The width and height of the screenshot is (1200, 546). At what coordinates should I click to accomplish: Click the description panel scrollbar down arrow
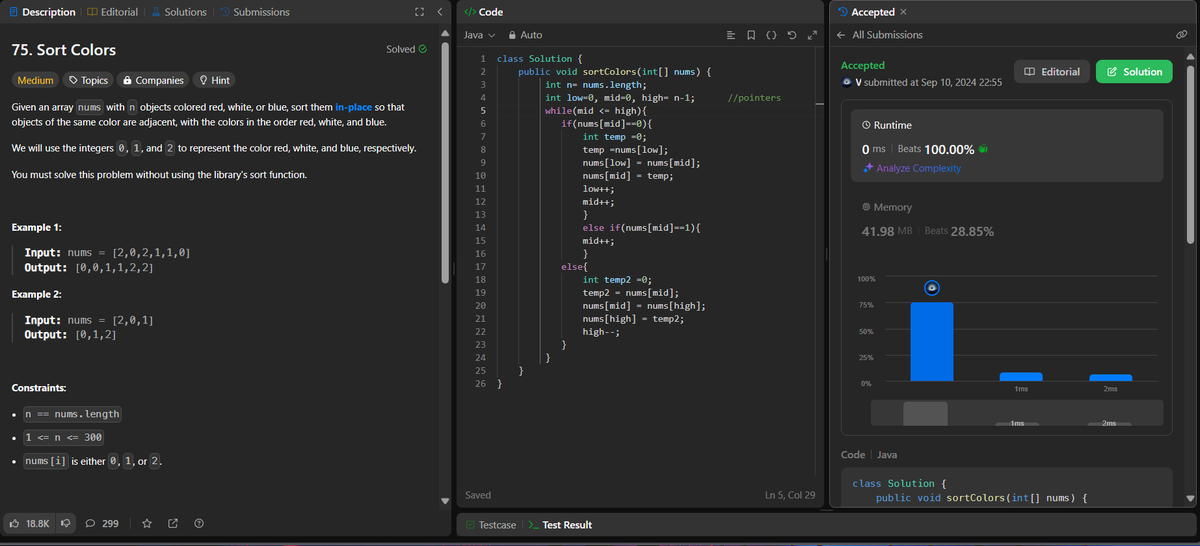tap(446, 501)
